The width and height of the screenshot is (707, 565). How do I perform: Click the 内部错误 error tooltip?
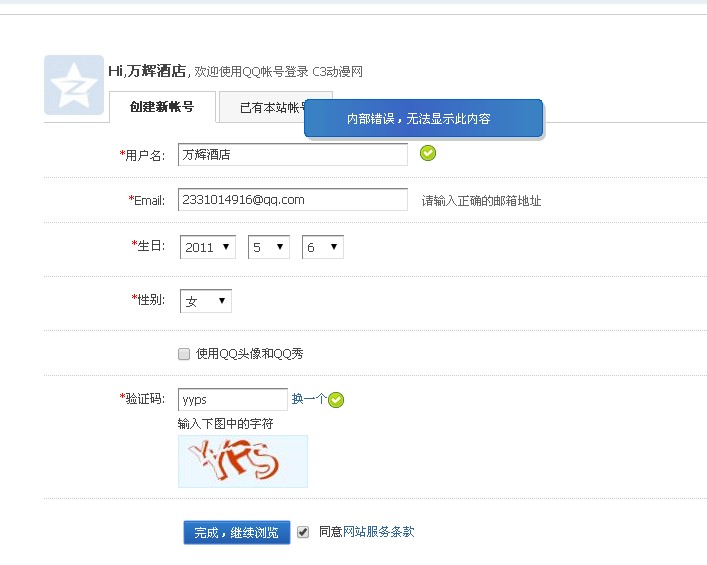click(423, 118)
